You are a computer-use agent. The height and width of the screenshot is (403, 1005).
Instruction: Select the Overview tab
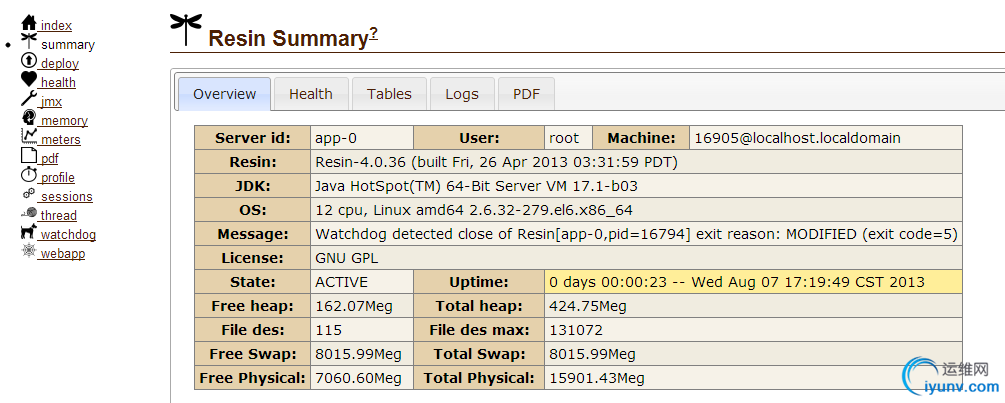[x=225, y=94]
